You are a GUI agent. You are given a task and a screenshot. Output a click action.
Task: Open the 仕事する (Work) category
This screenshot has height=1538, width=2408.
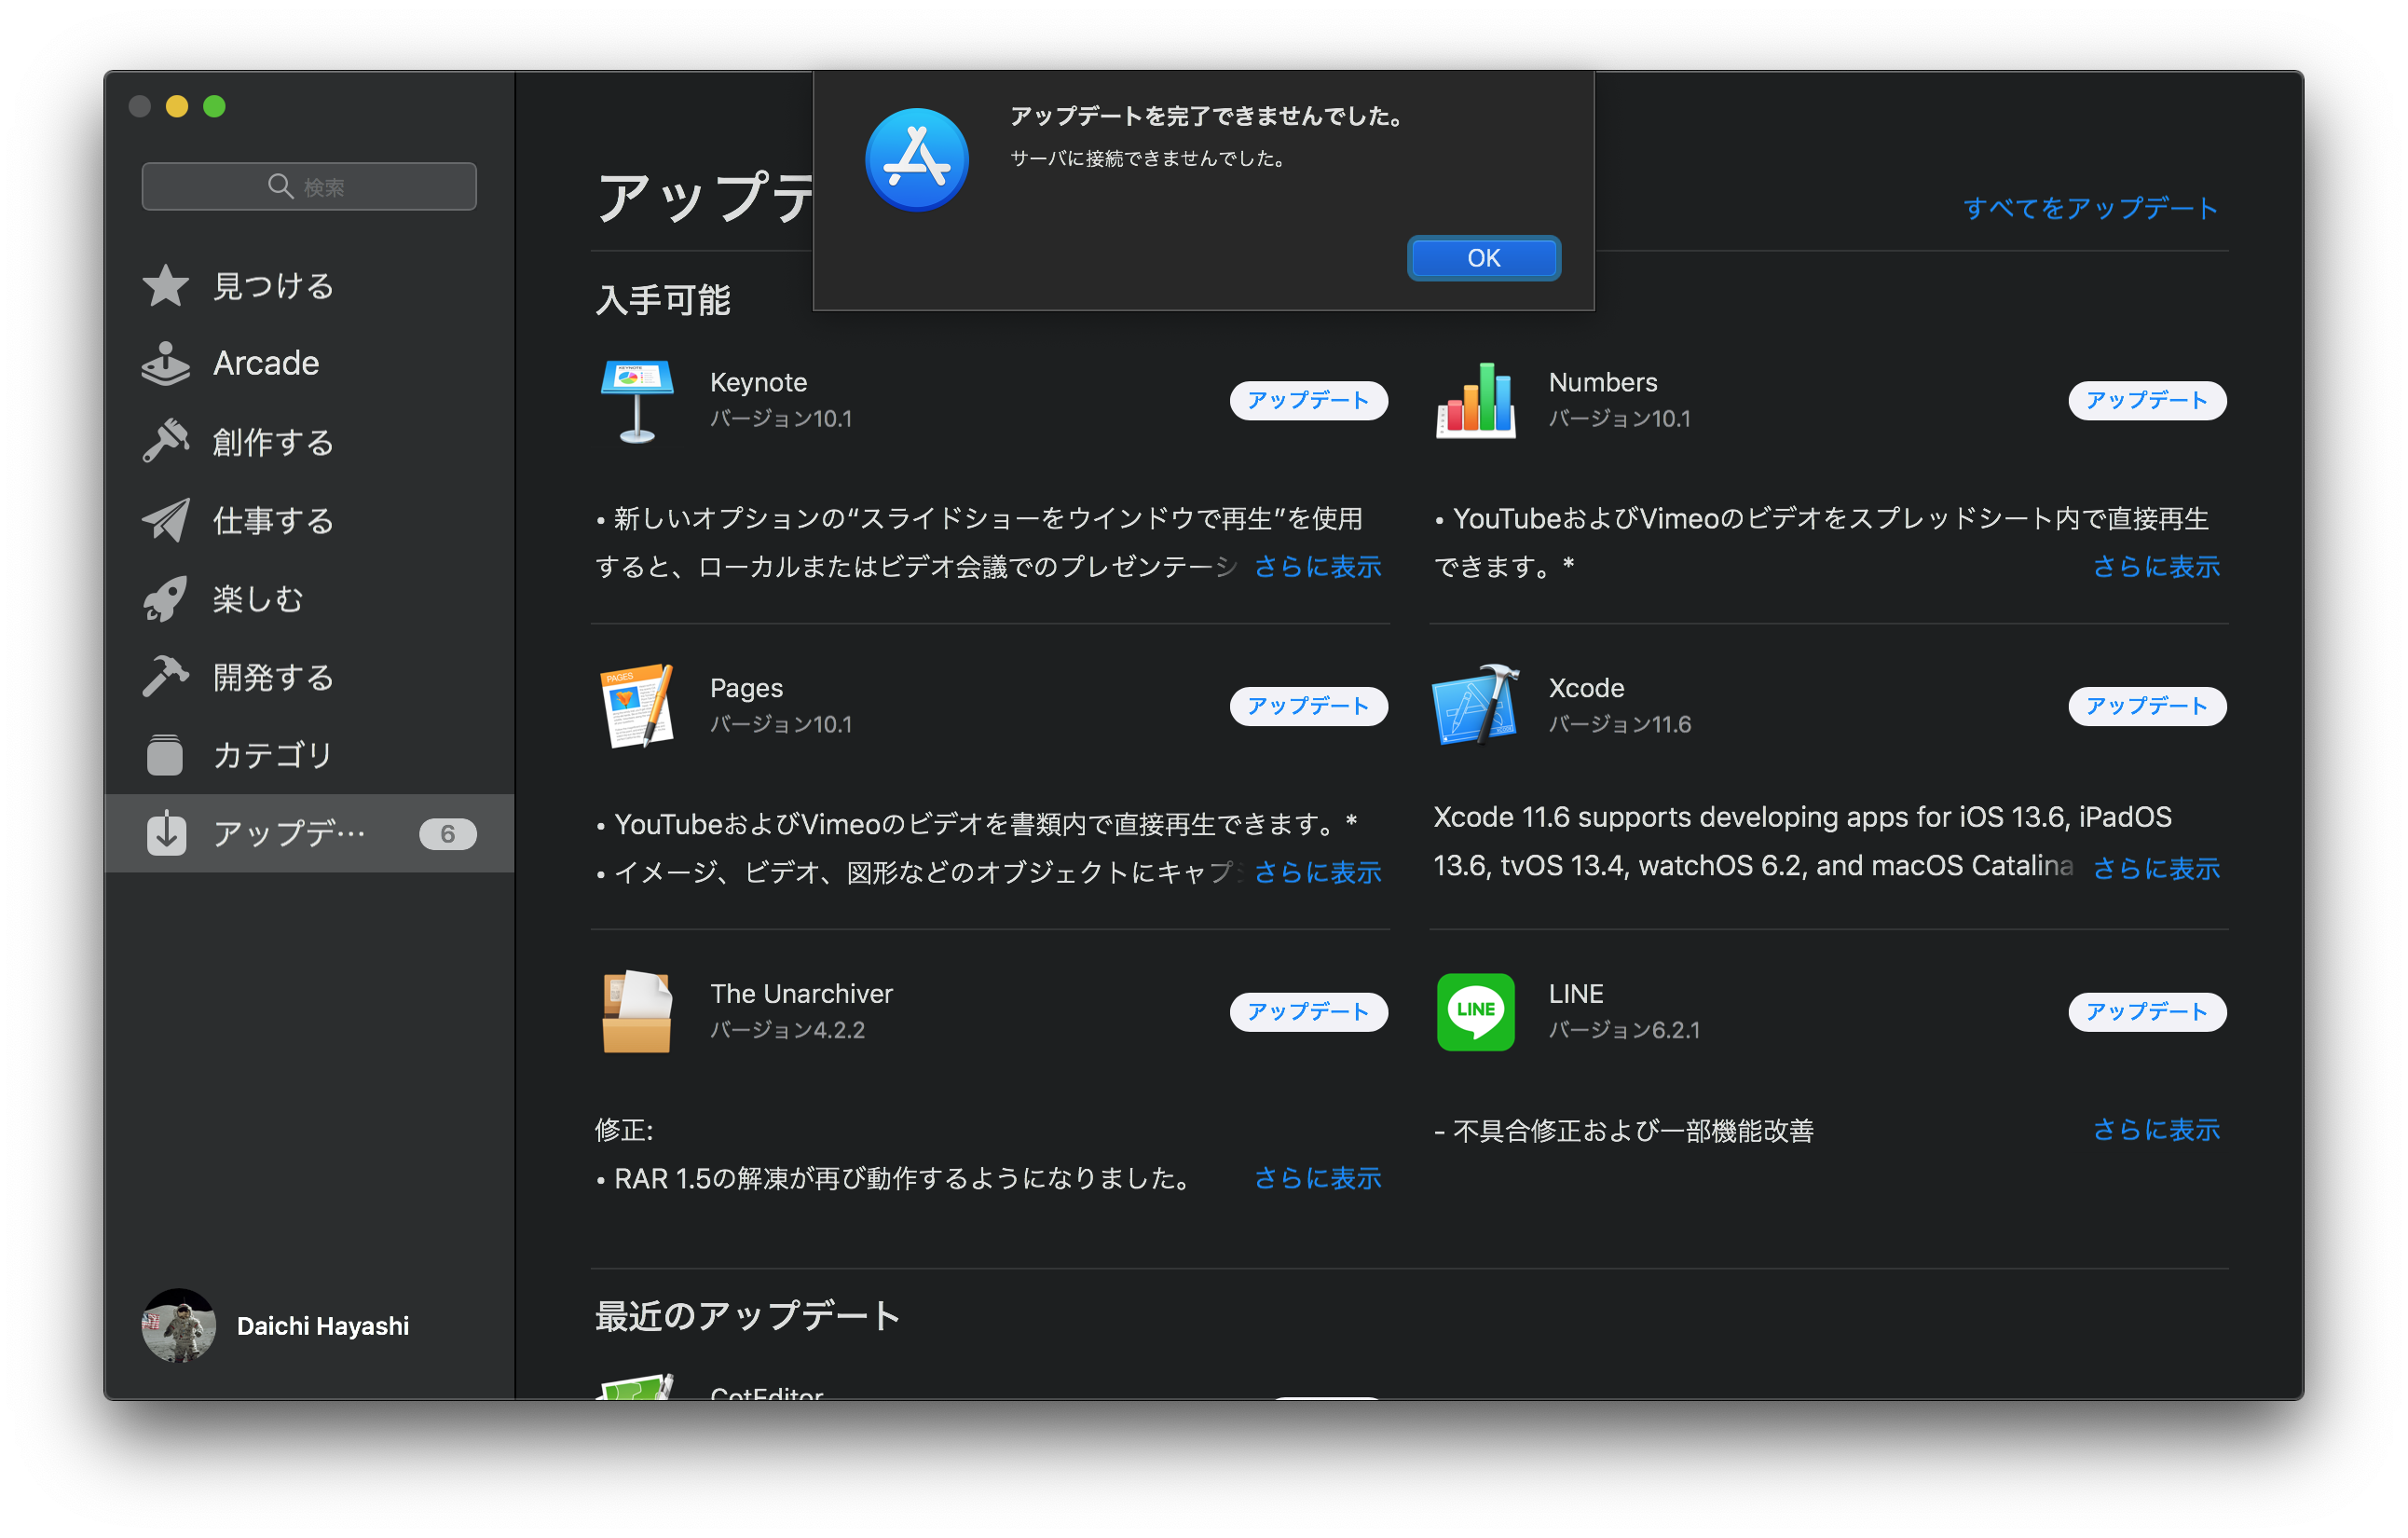[272, 519]
